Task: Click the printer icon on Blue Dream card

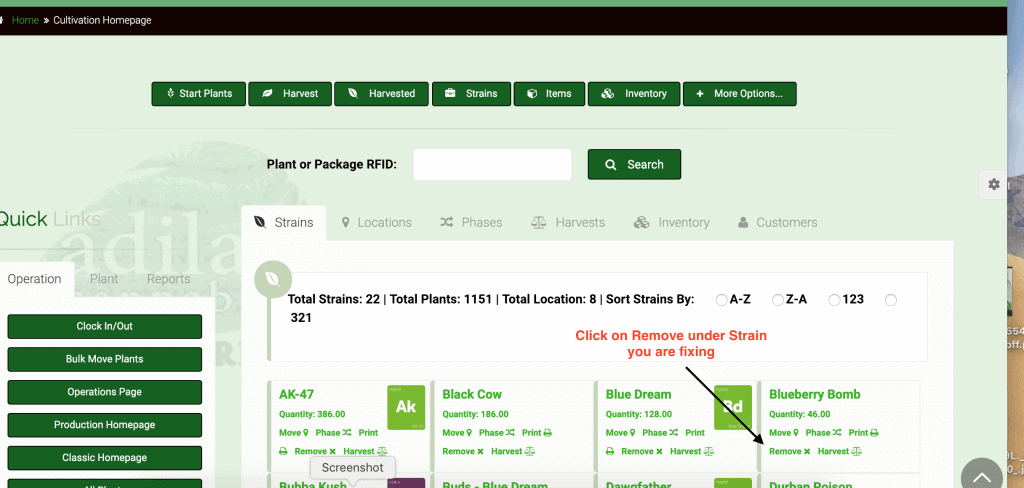Action: [610, 451]
